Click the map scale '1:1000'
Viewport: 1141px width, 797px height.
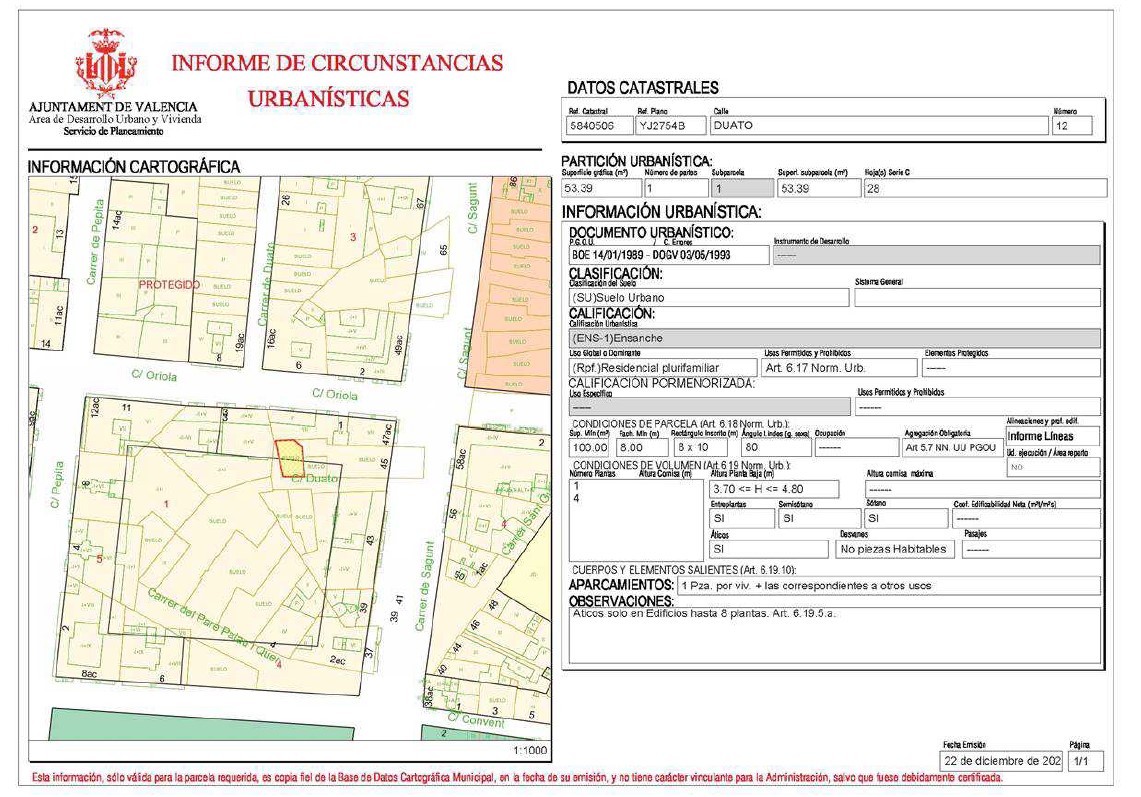(x=530, y=750)
